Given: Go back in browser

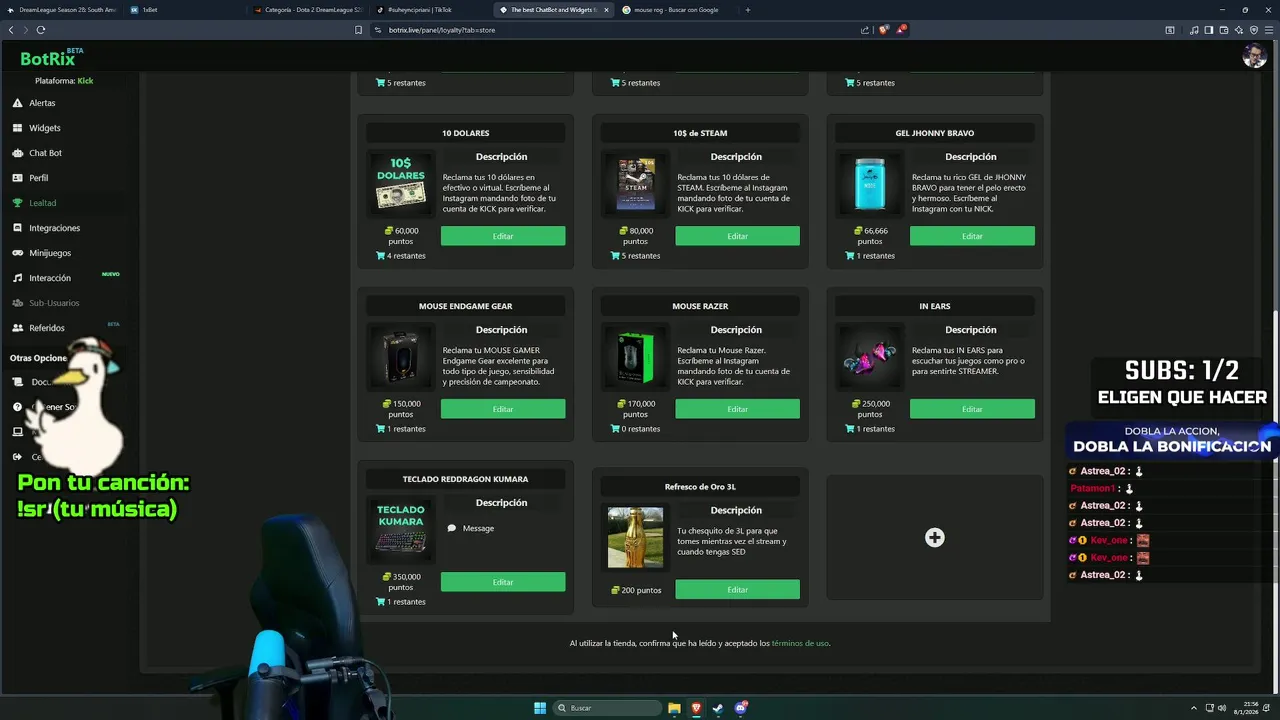Looking at the screenshot, I should point(11,30).
